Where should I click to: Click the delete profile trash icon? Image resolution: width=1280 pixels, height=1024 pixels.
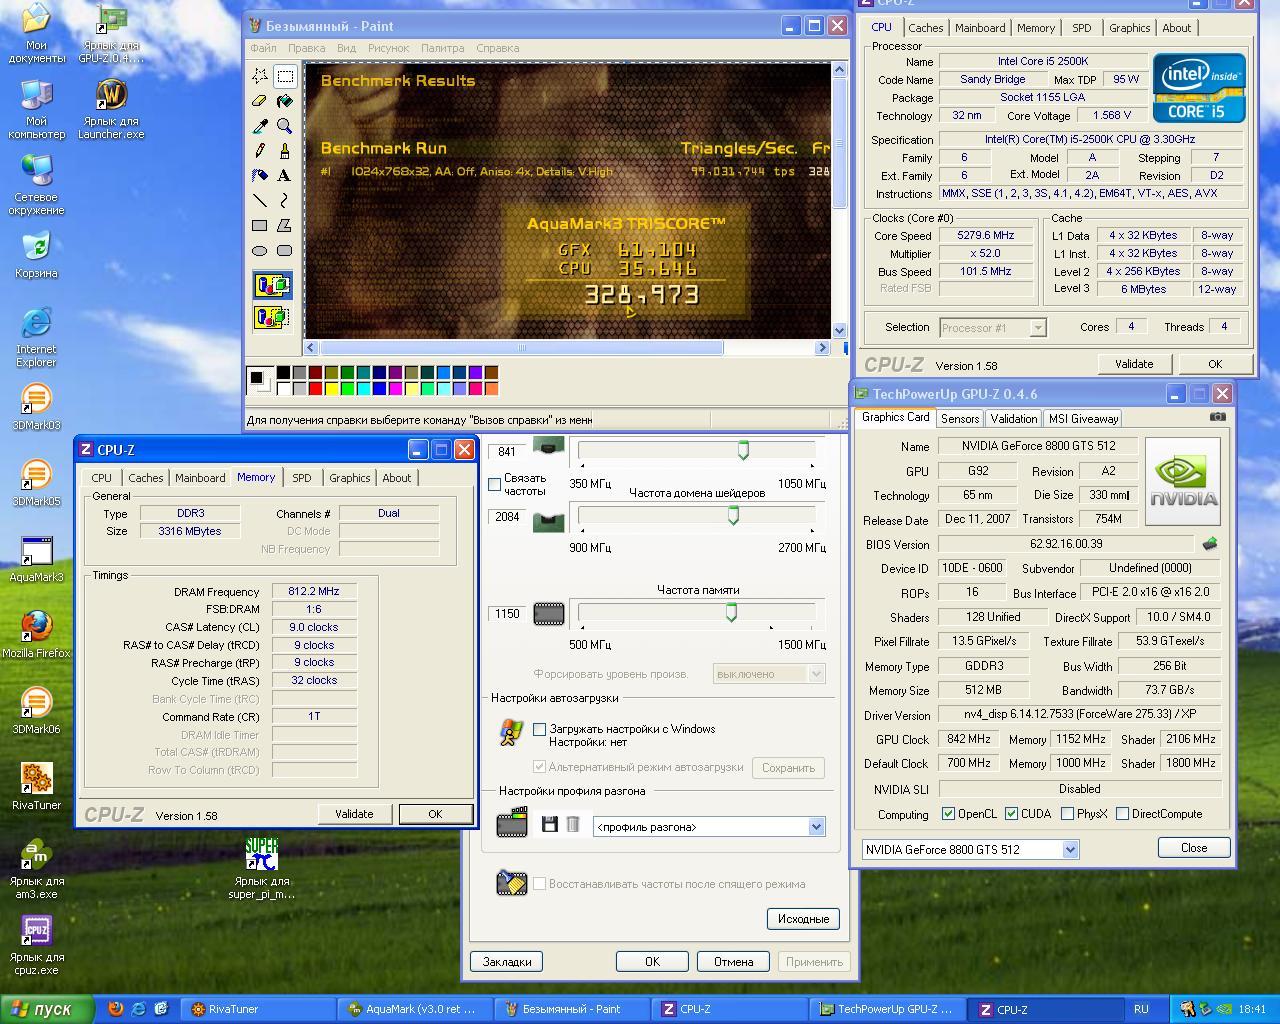tap(573, 824)
